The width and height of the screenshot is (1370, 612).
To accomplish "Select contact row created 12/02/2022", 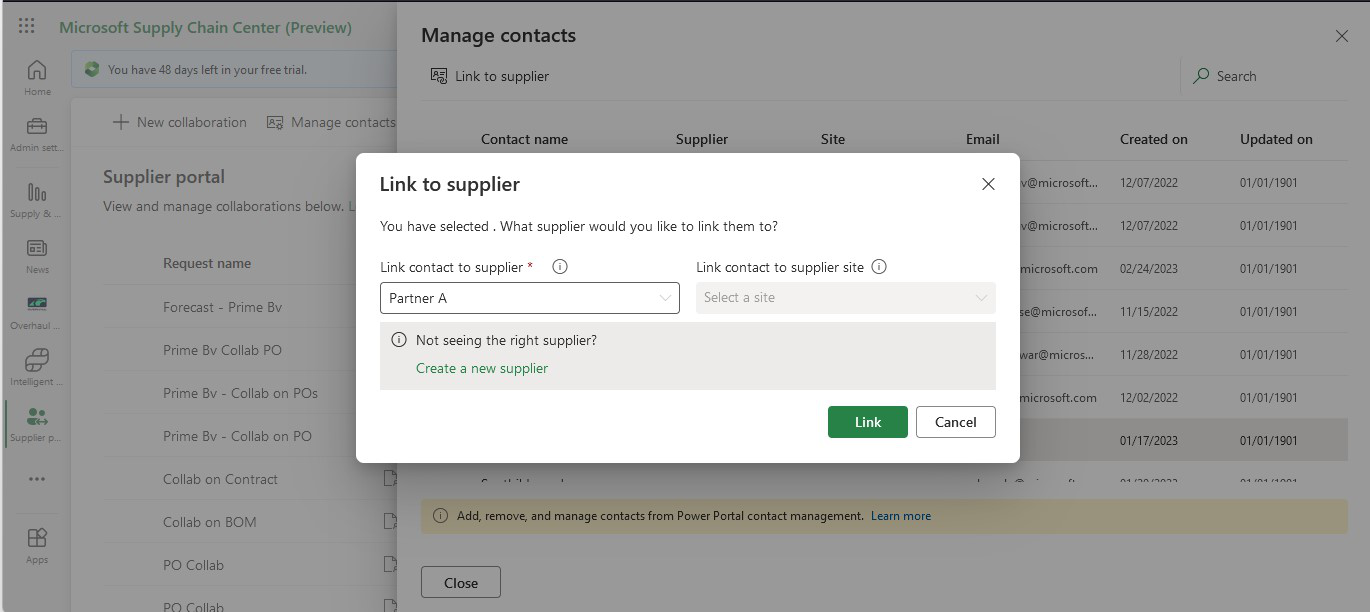I will tap(1184, 397).
